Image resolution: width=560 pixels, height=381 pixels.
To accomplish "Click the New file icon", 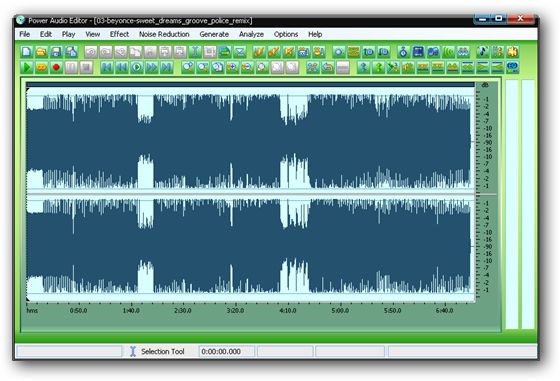I will click(26, 52).
